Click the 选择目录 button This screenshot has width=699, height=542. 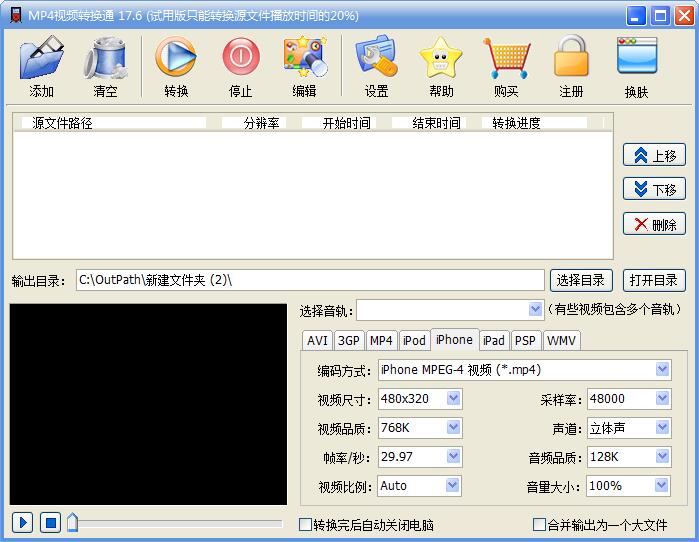581,280
